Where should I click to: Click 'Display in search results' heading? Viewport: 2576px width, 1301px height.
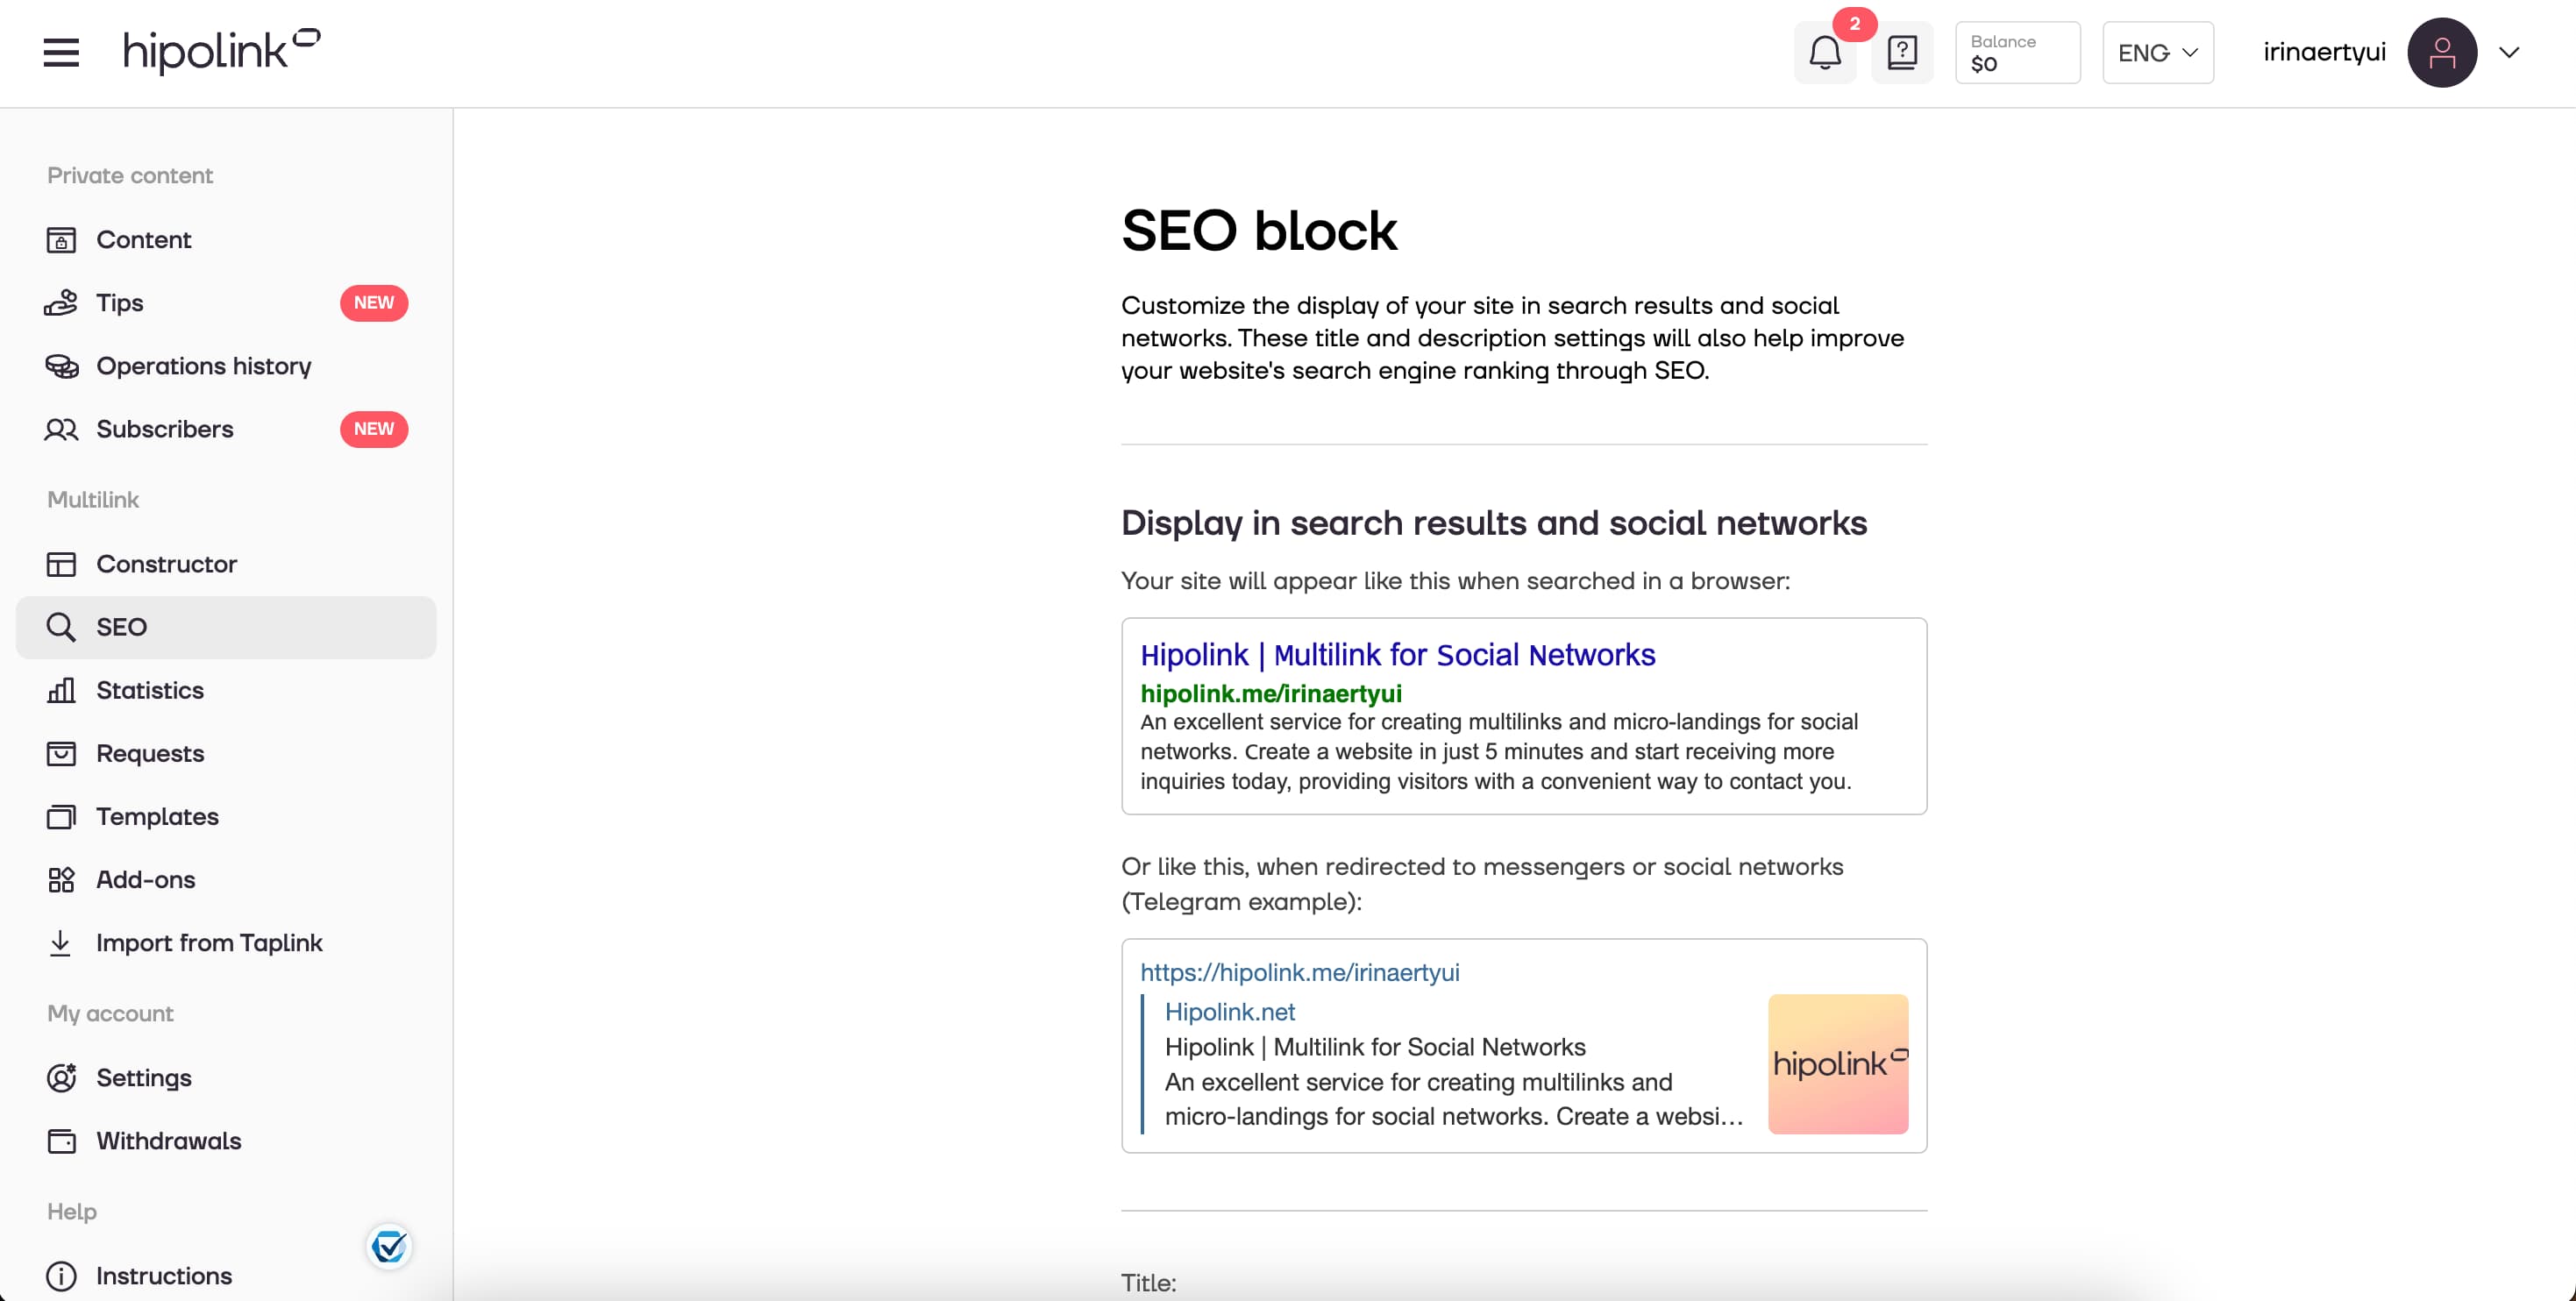(x=1494, y=524)
